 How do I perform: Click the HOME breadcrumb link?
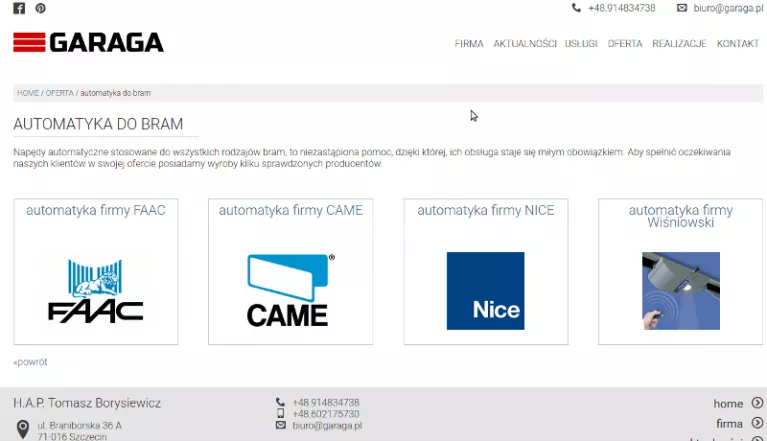coord(28,93)
